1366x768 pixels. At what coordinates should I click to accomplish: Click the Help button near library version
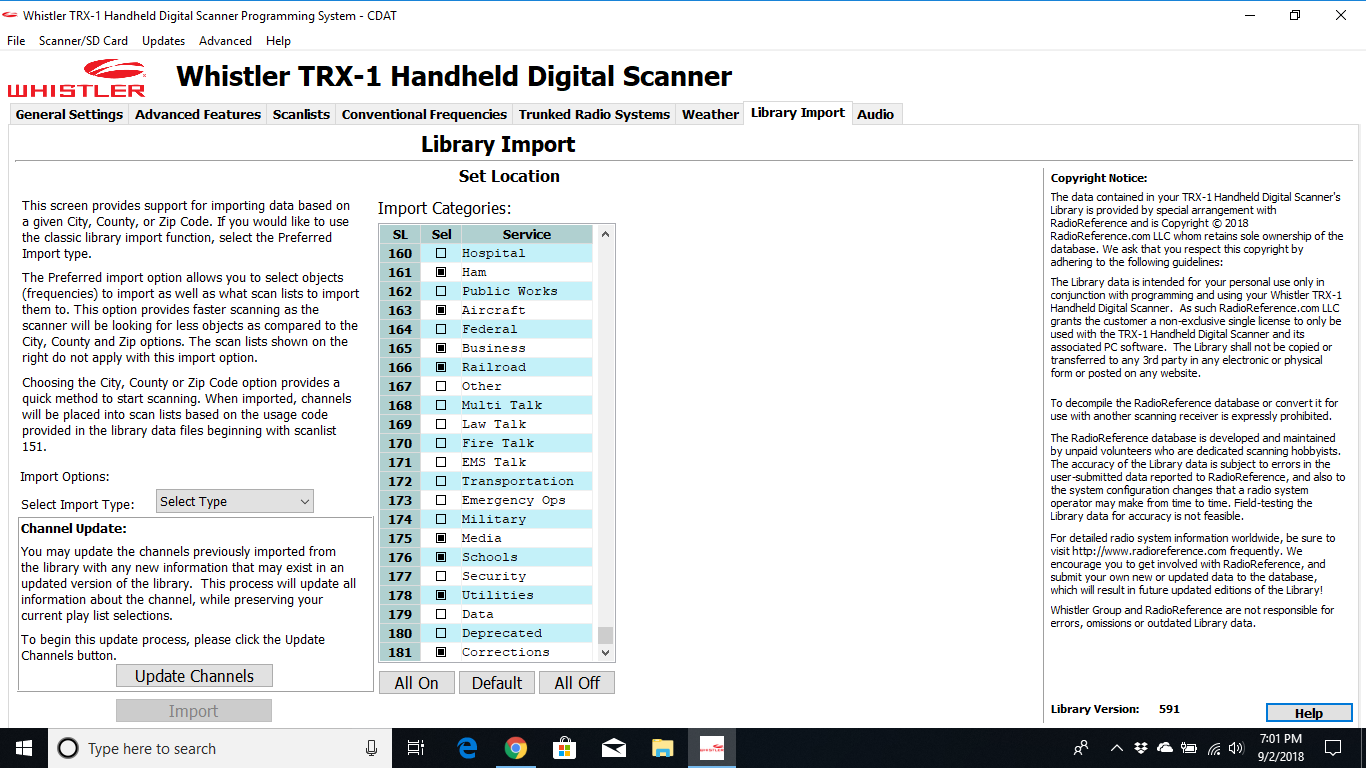(1309, 713)
